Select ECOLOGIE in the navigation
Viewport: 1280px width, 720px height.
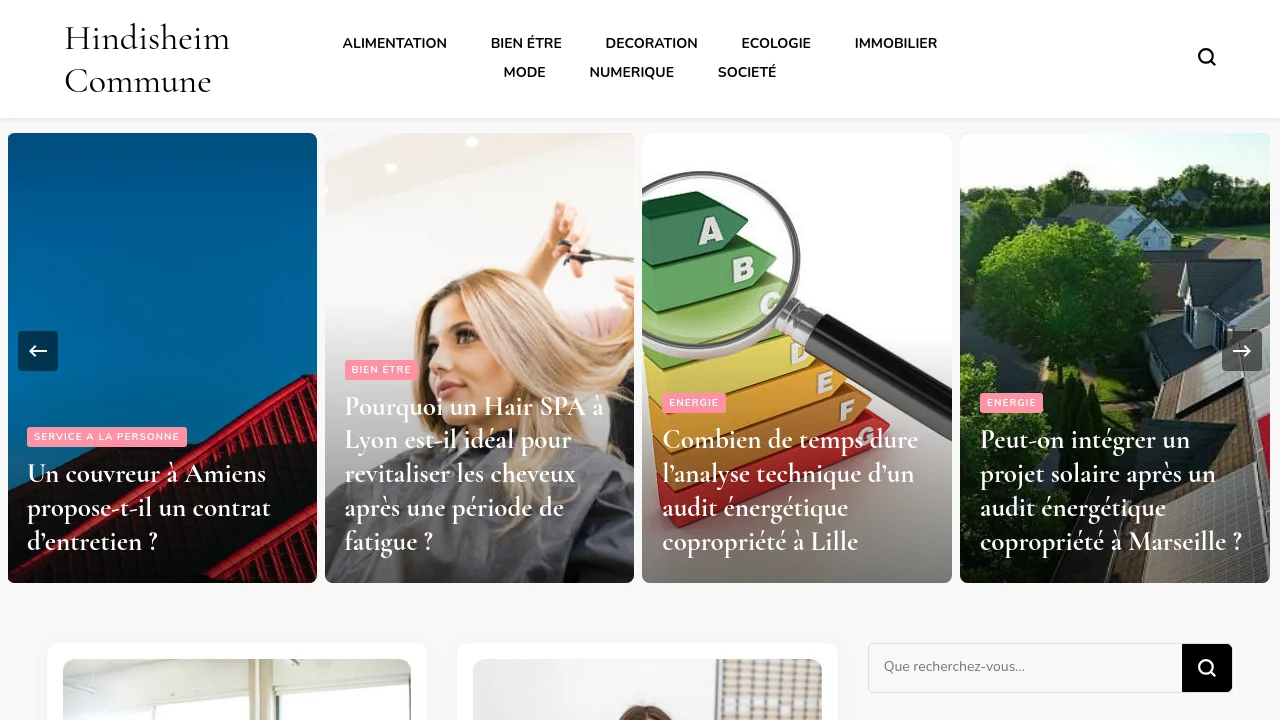pyautogui.click(x=776, y=43)
